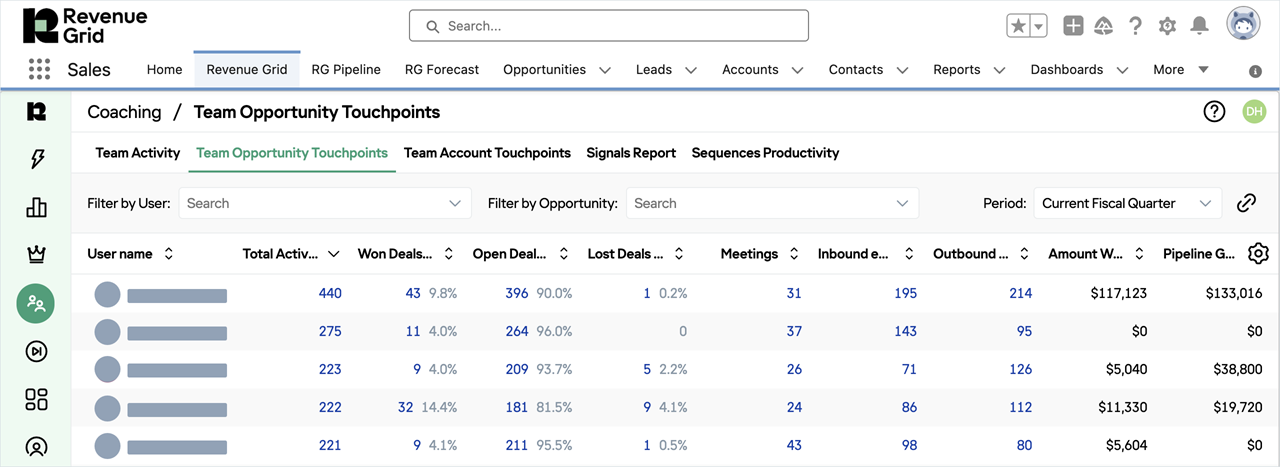This screenshot has width=1280, height=467.
Task: Click the avatar in the 440 activities row
Action: click(x=107, y=294)
